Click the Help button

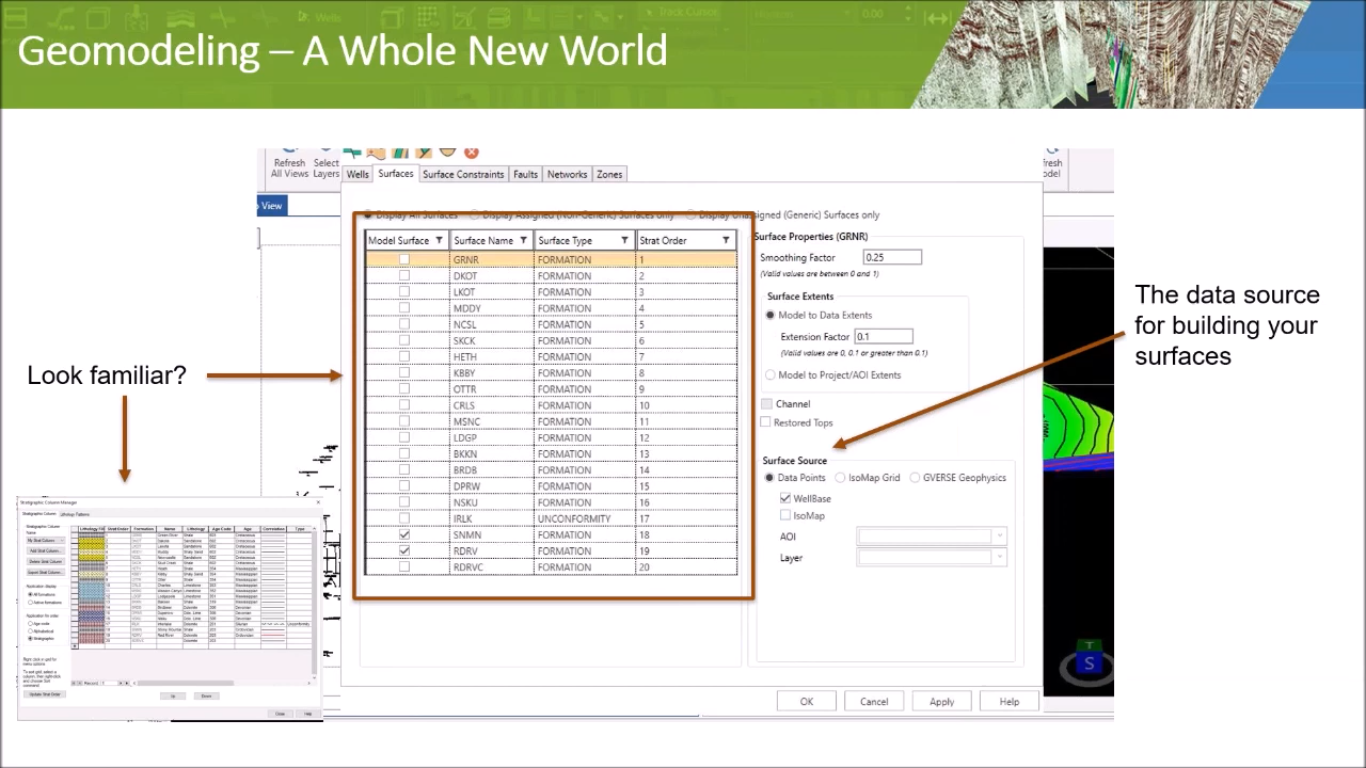tap(1009, 701)
